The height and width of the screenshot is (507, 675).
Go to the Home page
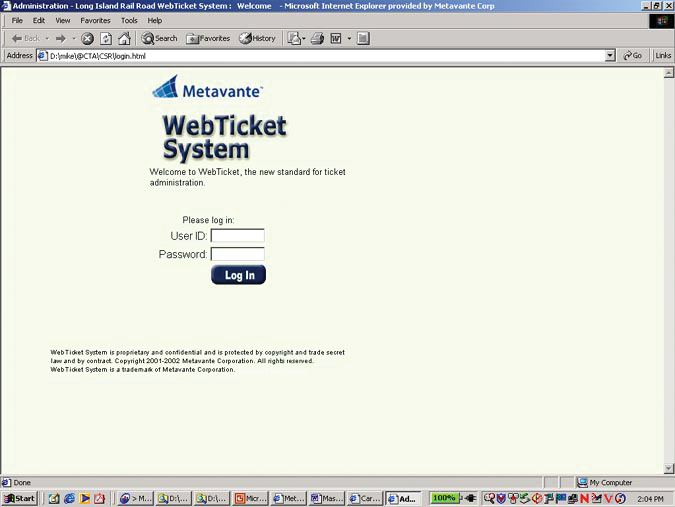pyautogui.click(x=124, y=39)
